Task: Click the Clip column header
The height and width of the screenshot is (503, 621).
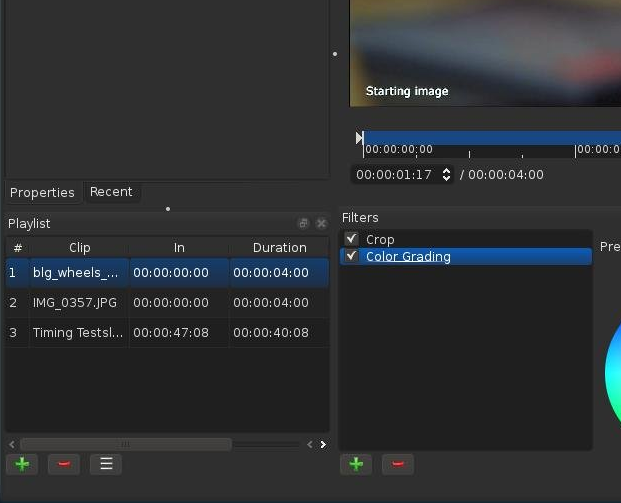Action: pyautogui.click(x=80, y=248)
